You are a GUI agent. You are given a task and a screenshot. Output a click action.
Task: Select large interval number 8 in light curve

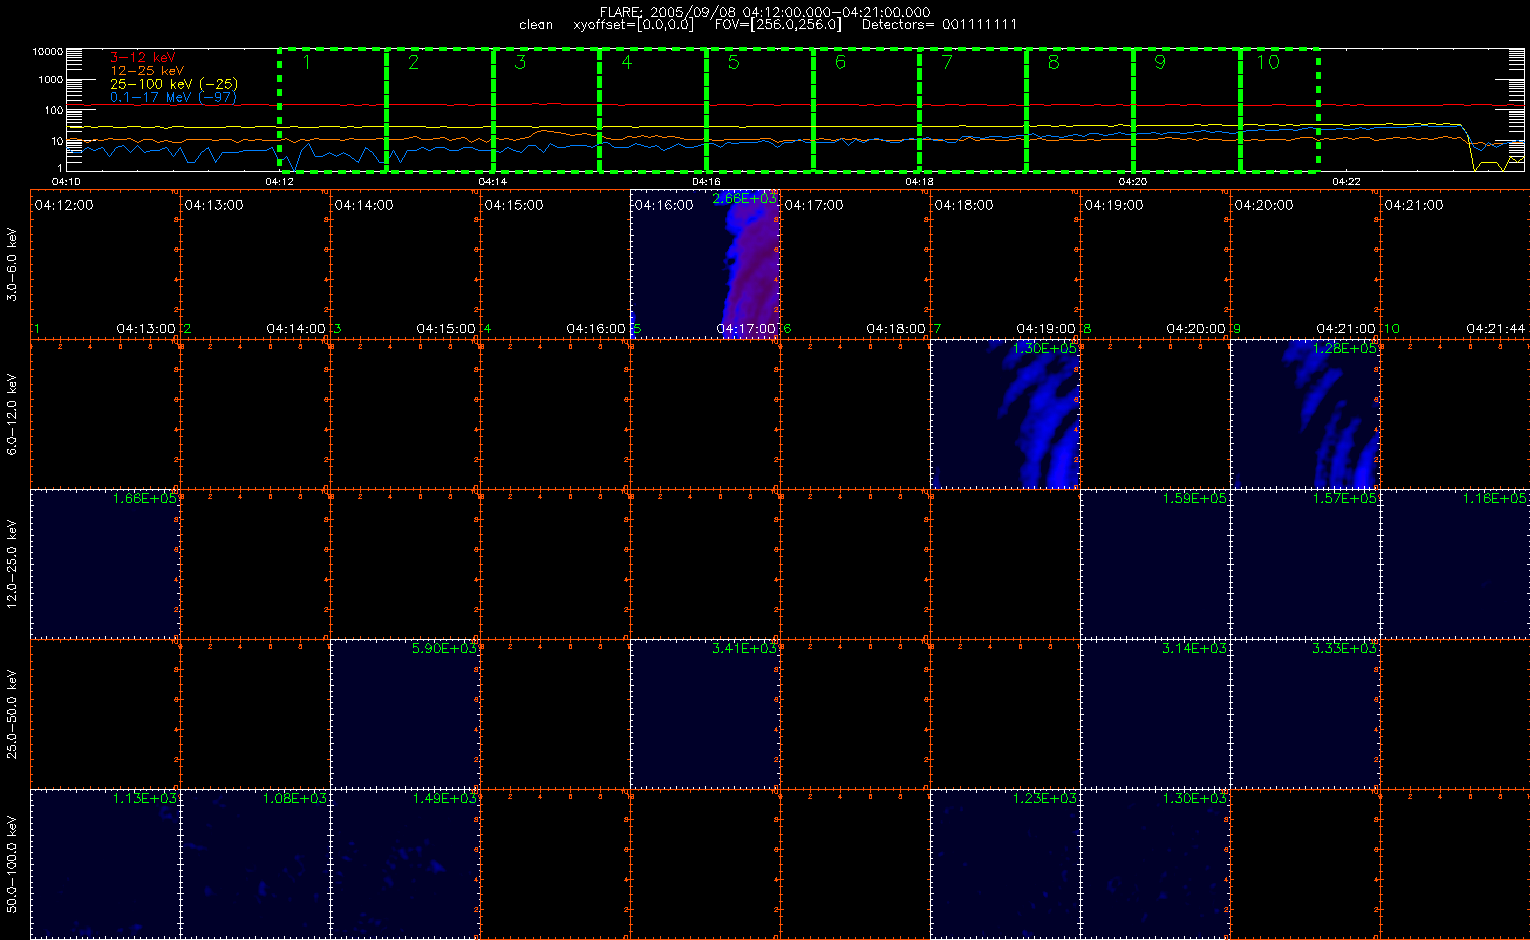[1053, 62]
